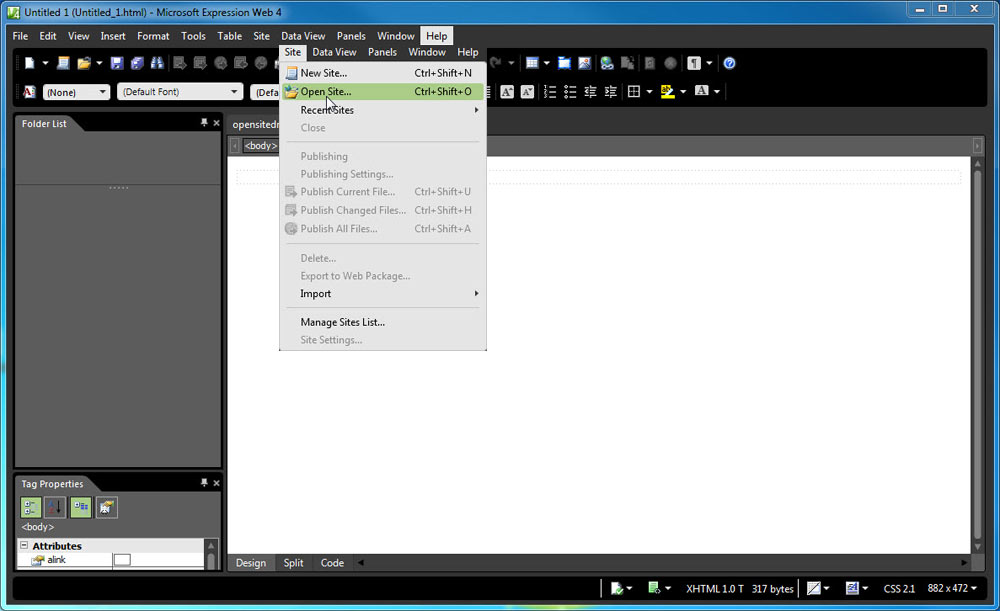This screenshot has height=611, width=1000.
Task: Open Help using the blue question mark icon
Action: pyautogui.click(x=730, y=63)
